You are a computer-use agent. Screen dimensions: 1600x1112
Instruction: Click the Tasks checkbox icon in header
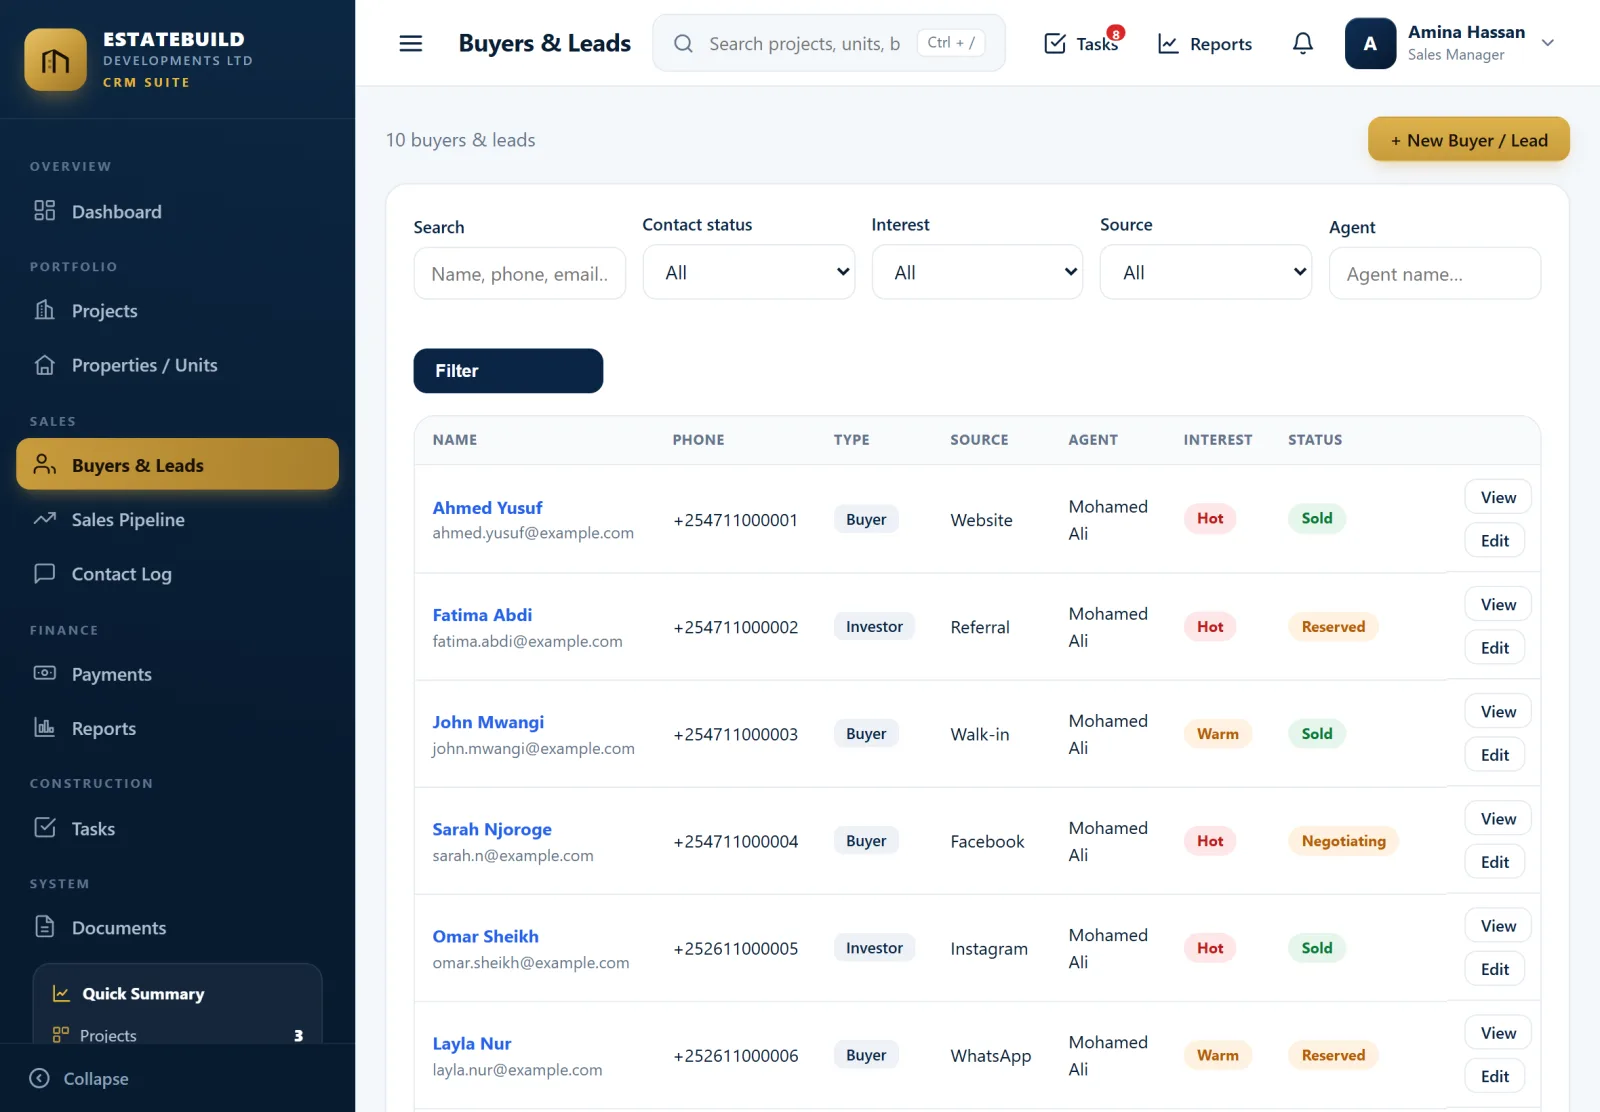coord(1054,43)
